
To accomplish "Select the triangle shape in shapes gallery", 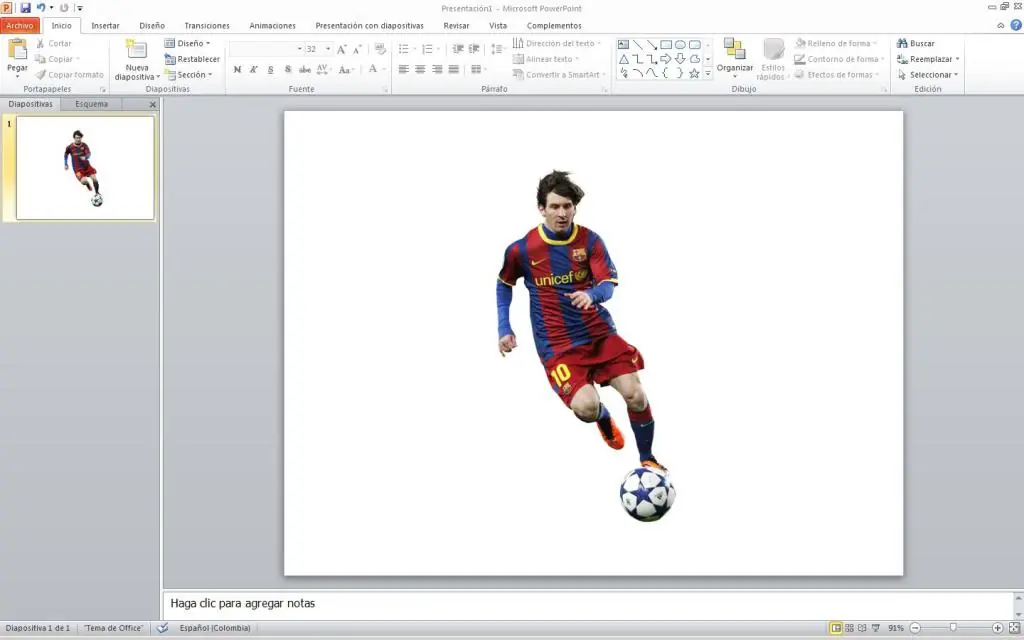I will [624, 59].
